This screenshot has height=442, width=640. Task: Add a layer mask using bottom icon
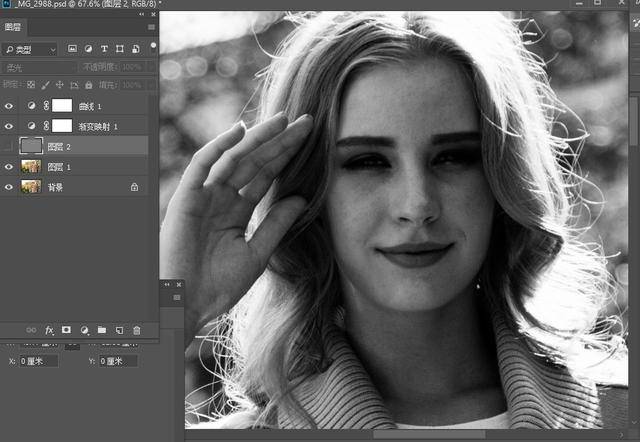(x=66, y=330)
